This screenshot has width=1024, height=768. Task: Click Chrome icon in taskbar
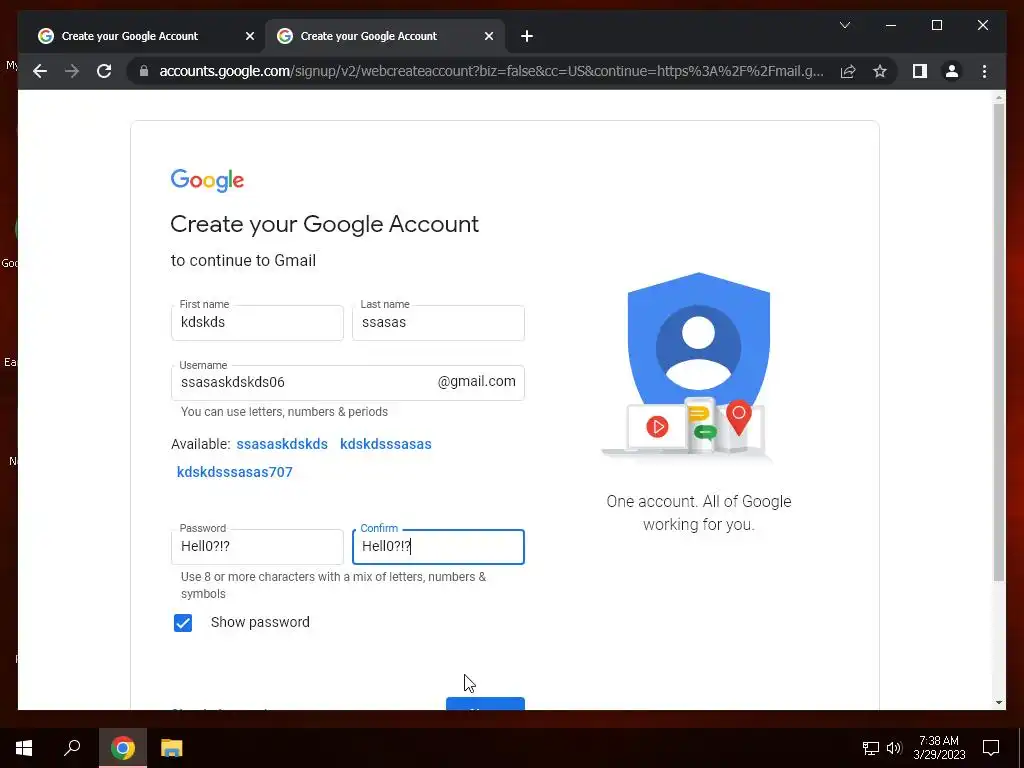123,748
